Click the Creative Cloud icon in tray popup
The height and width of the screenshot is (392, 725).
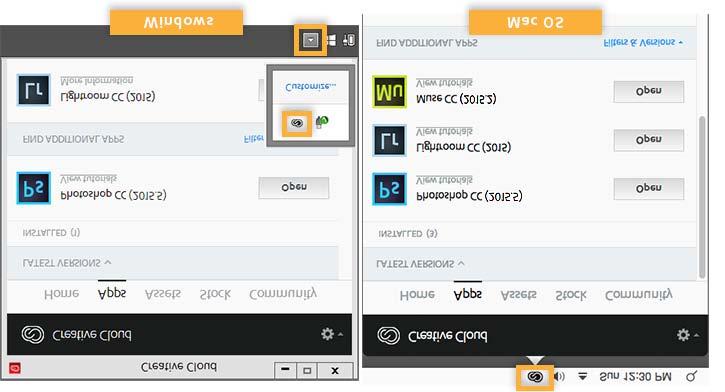pos(297,123)
